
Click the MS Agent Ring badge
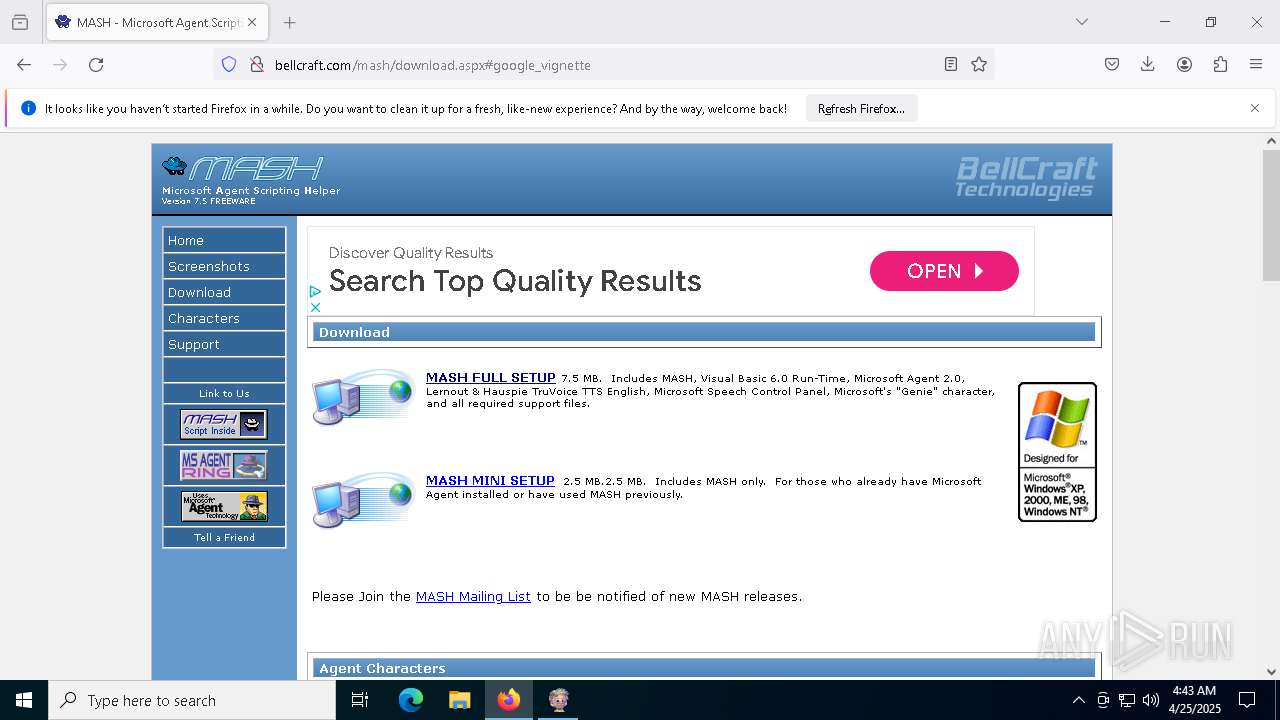pyautogui.click(x=224, y=465)
